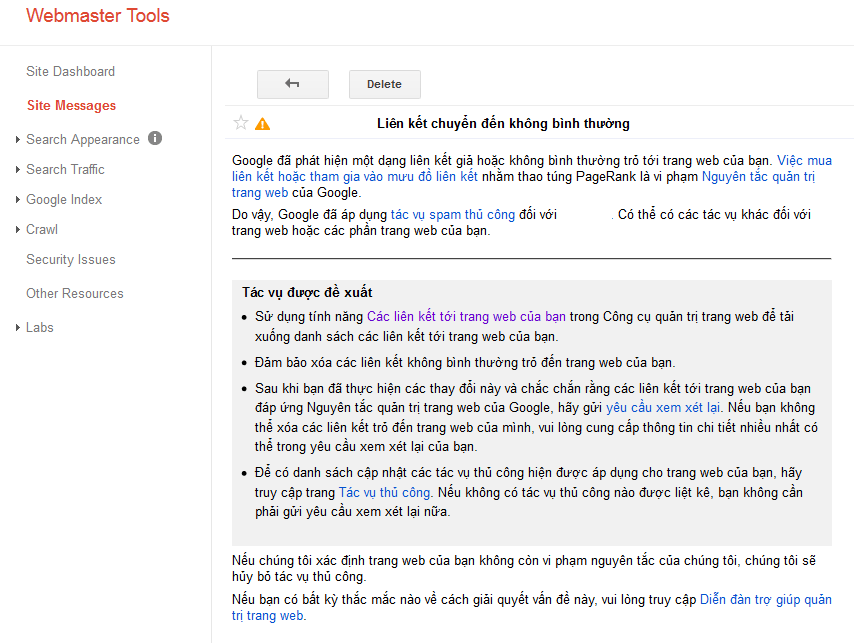The image size is (854, 643).
Task: Open Search Traffic section
Action: (65, 169)
